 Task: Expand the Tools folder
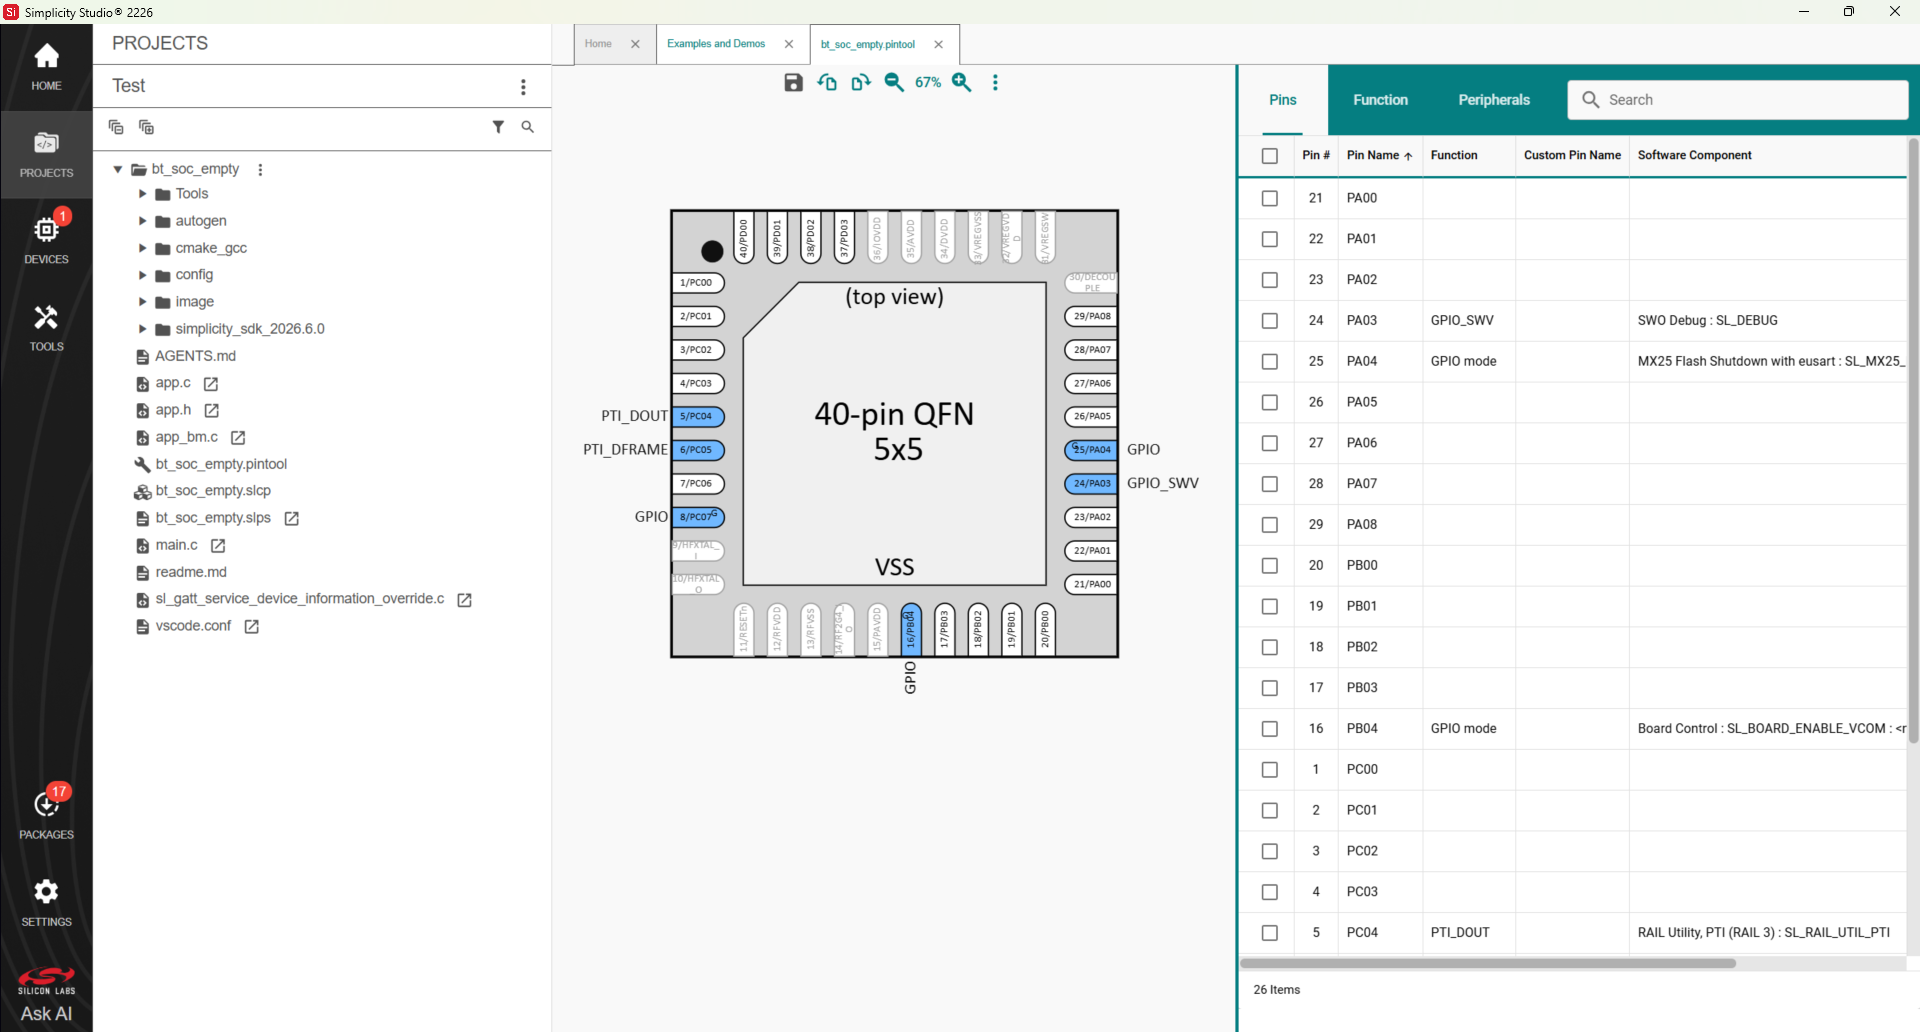coord(142,194)
